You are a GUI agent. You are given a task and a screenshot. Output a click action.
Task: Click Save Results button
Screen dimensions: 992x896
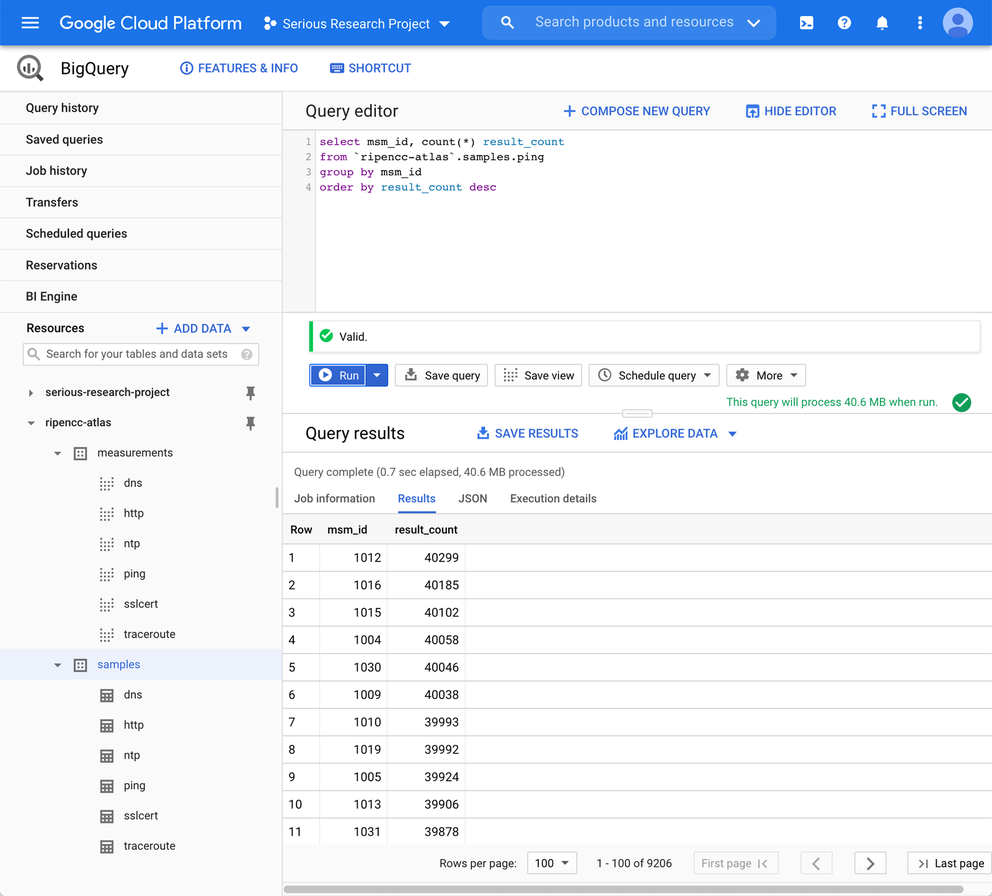[x=528, y=433]
